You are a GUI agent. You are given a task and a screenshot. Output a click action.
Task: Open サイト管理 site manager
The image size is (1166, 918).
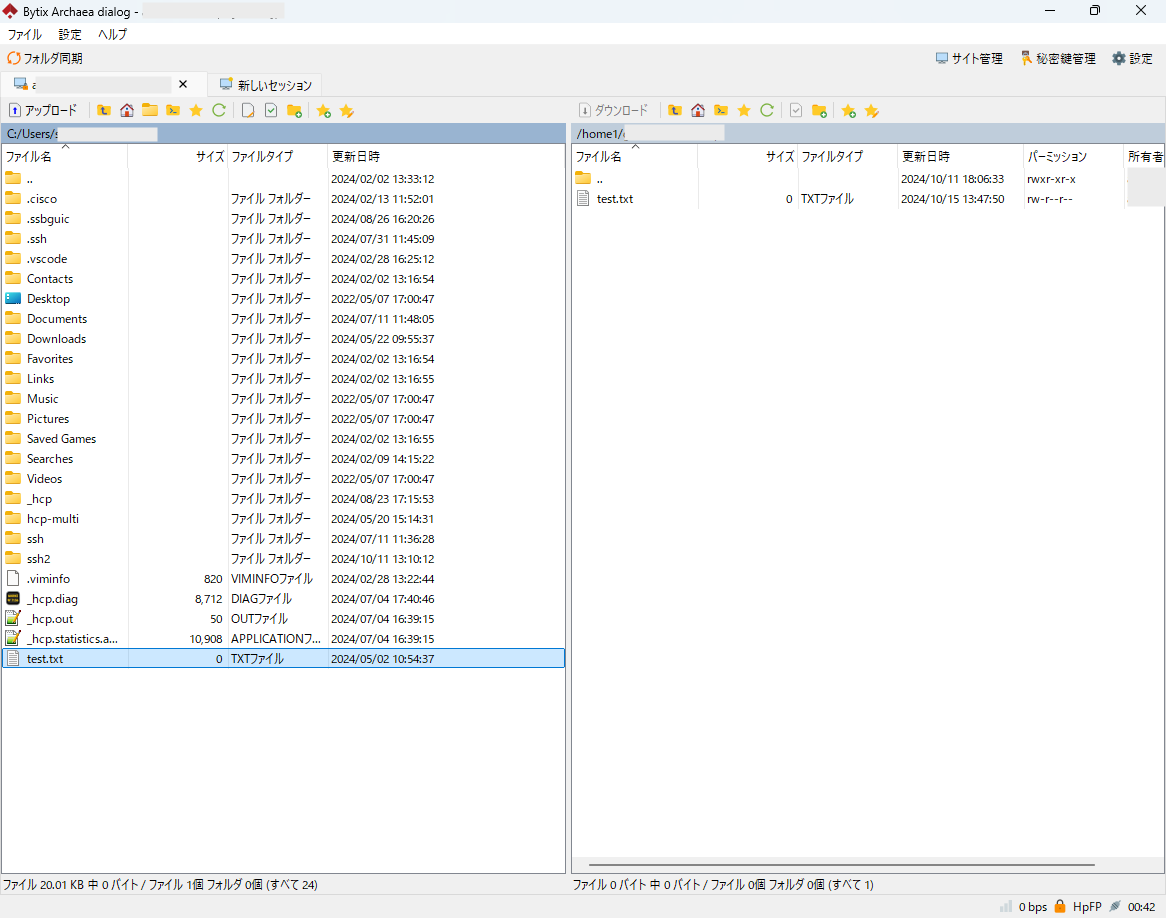pos(969,59)
